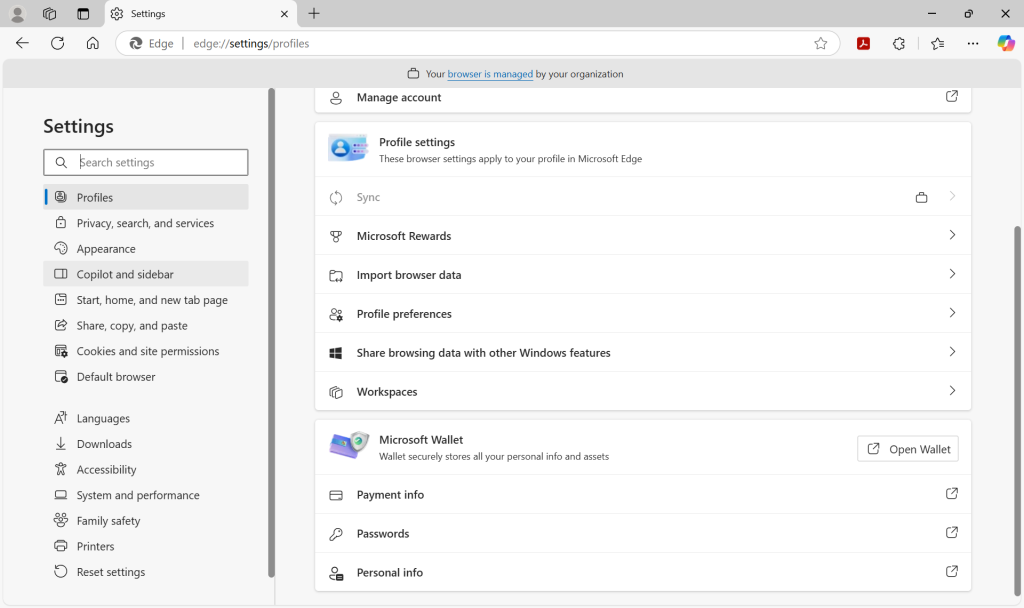
Task: Click the Favorites star list icon
Action: (937, 43)
